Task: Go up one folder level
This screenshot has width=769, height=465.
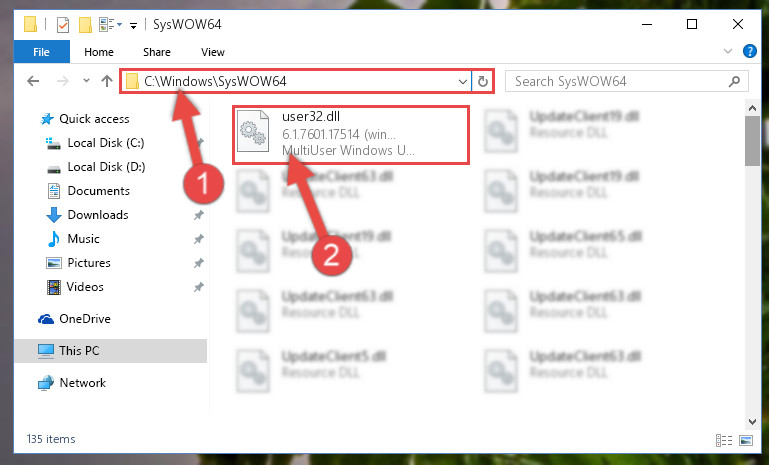Action: pyautogui.click(x=107, y=81)
